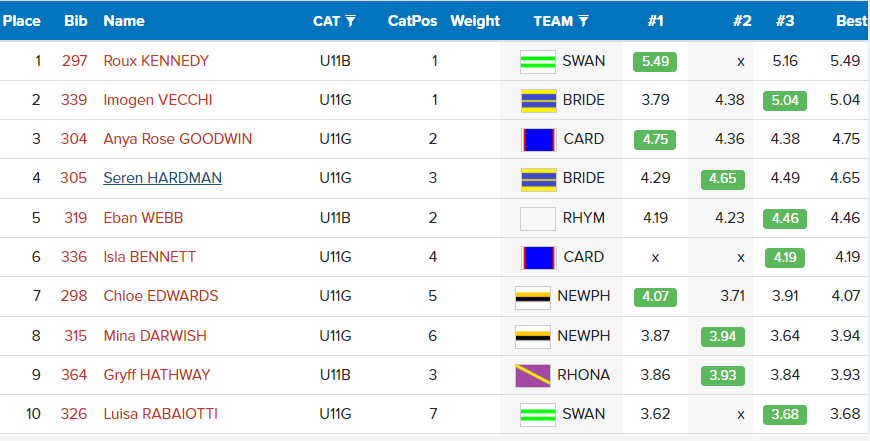The width and height of the screenshot is (870, 441).
Task: Open Gryff HATHWAY's profile link
Action: click(x=157, y=375)
